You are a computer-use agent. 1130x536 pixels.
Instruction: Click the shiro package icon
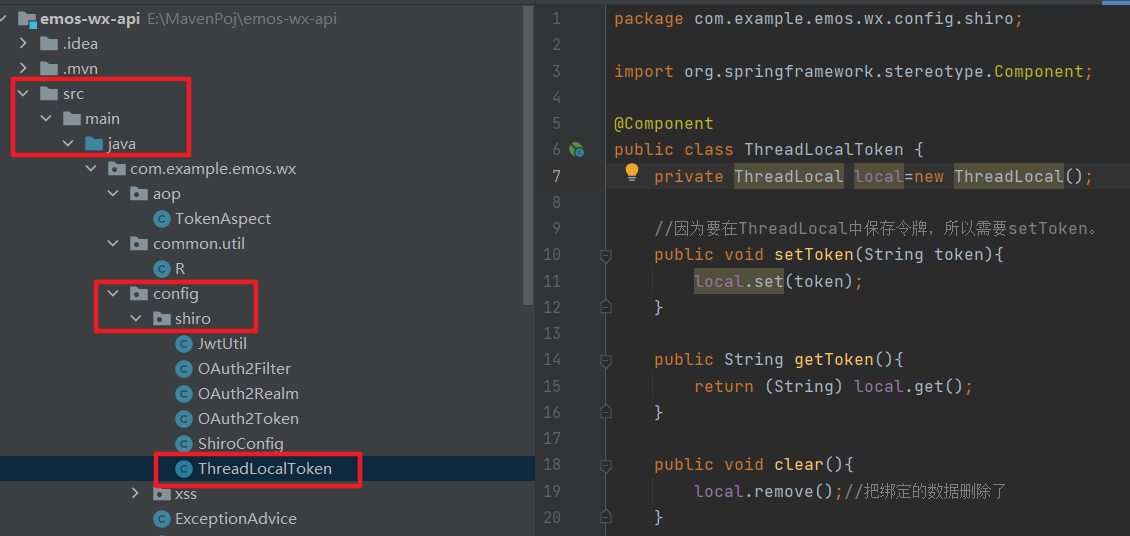point(161,318)
